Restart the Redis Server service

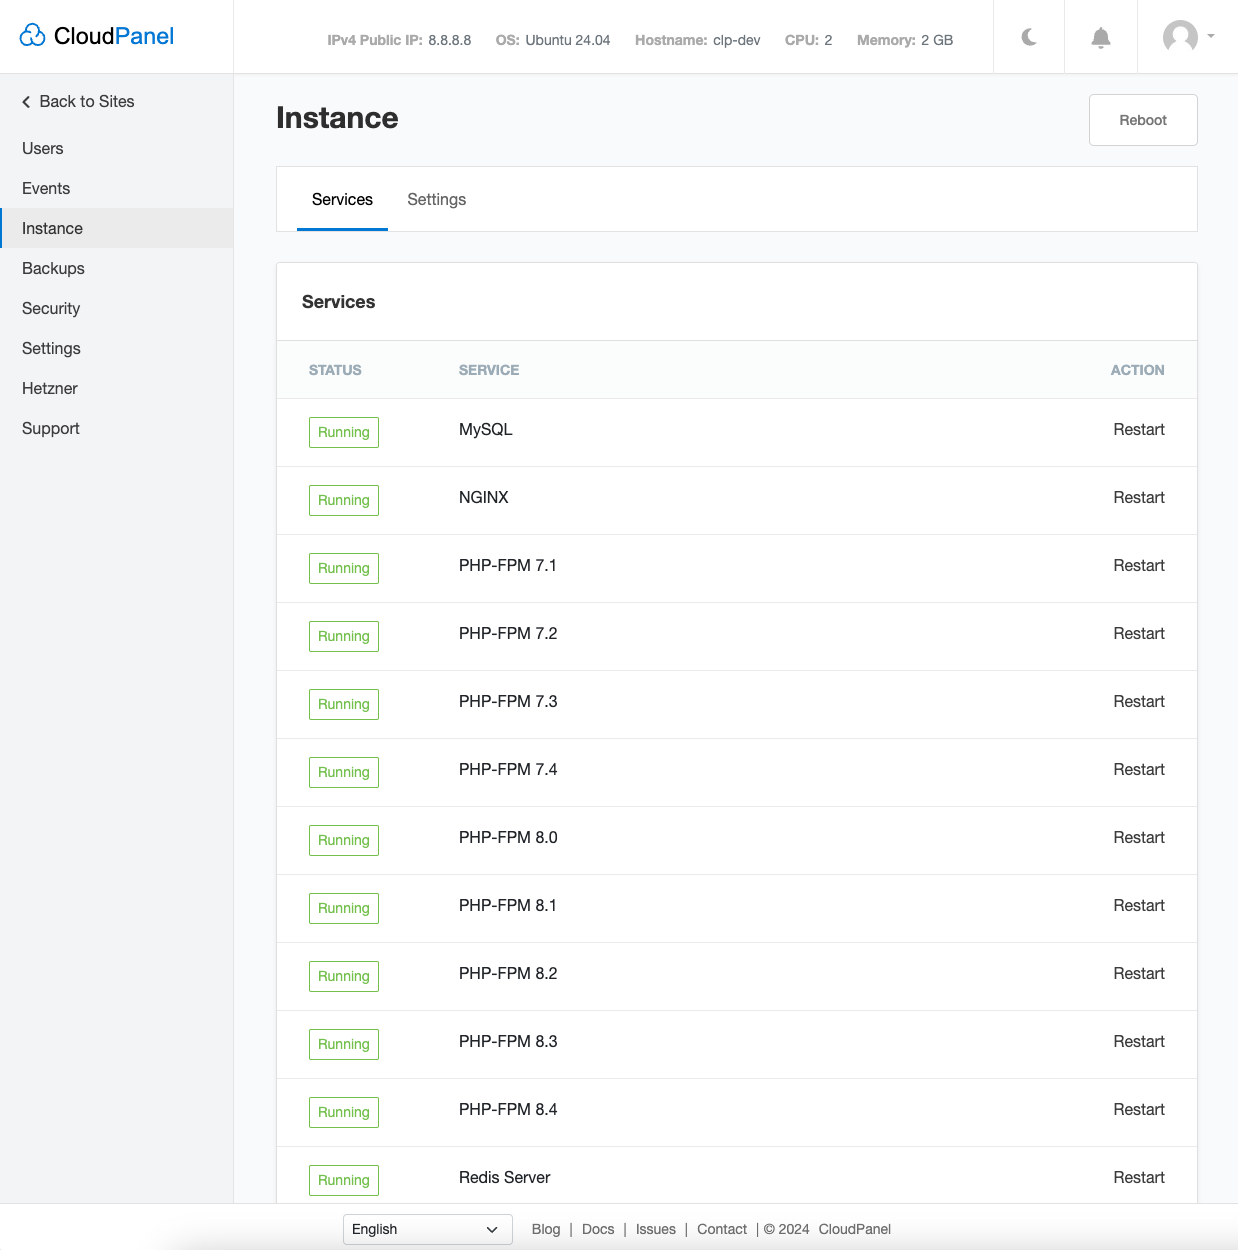click(1138, 1177)
